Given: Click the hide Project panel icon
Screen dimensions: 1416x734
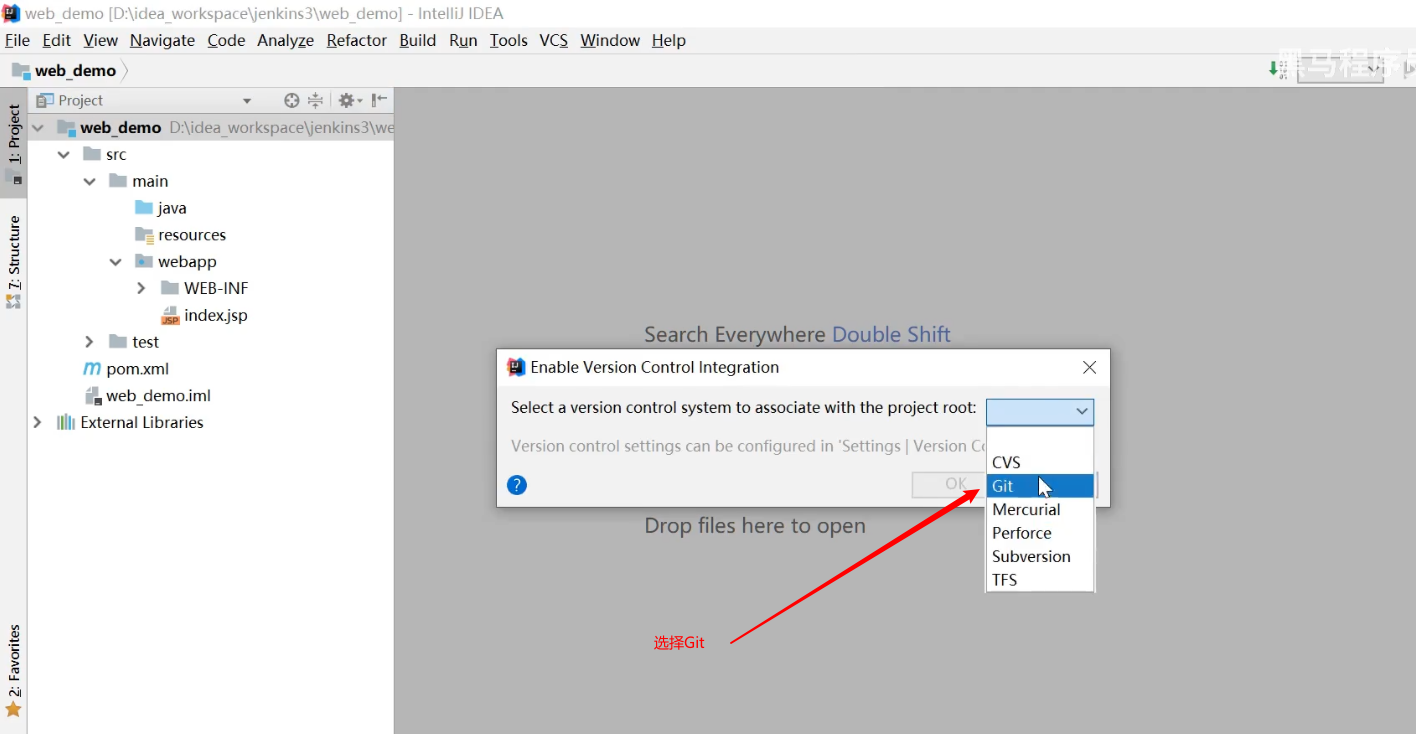Looking at the screenshot, I should (379, 100).
